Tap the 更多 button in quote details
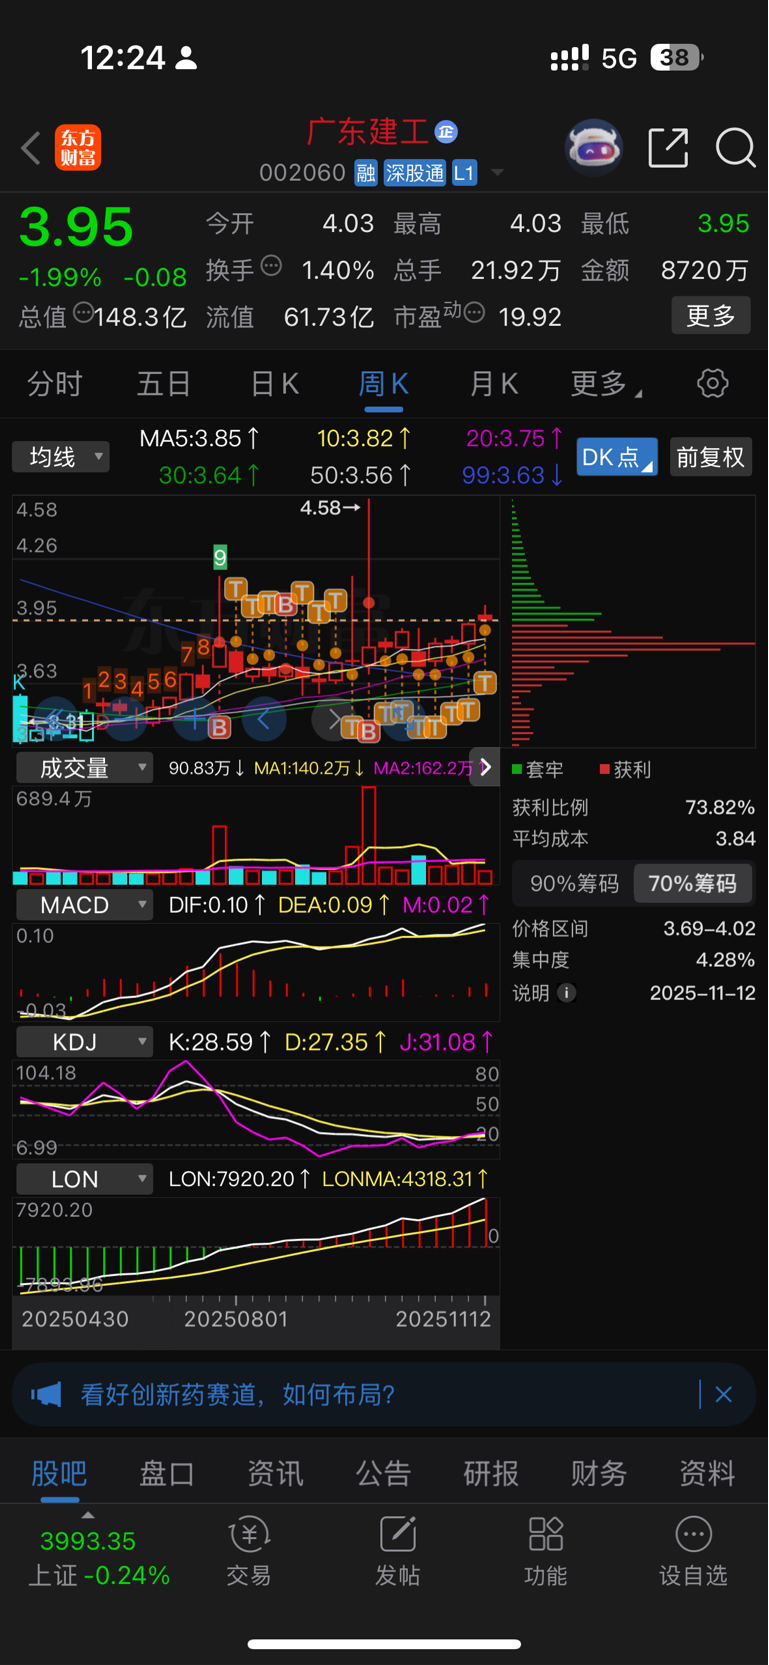The height and width of the screenshot is (1665, 769). pyautogui.click(x=711, y=316)
